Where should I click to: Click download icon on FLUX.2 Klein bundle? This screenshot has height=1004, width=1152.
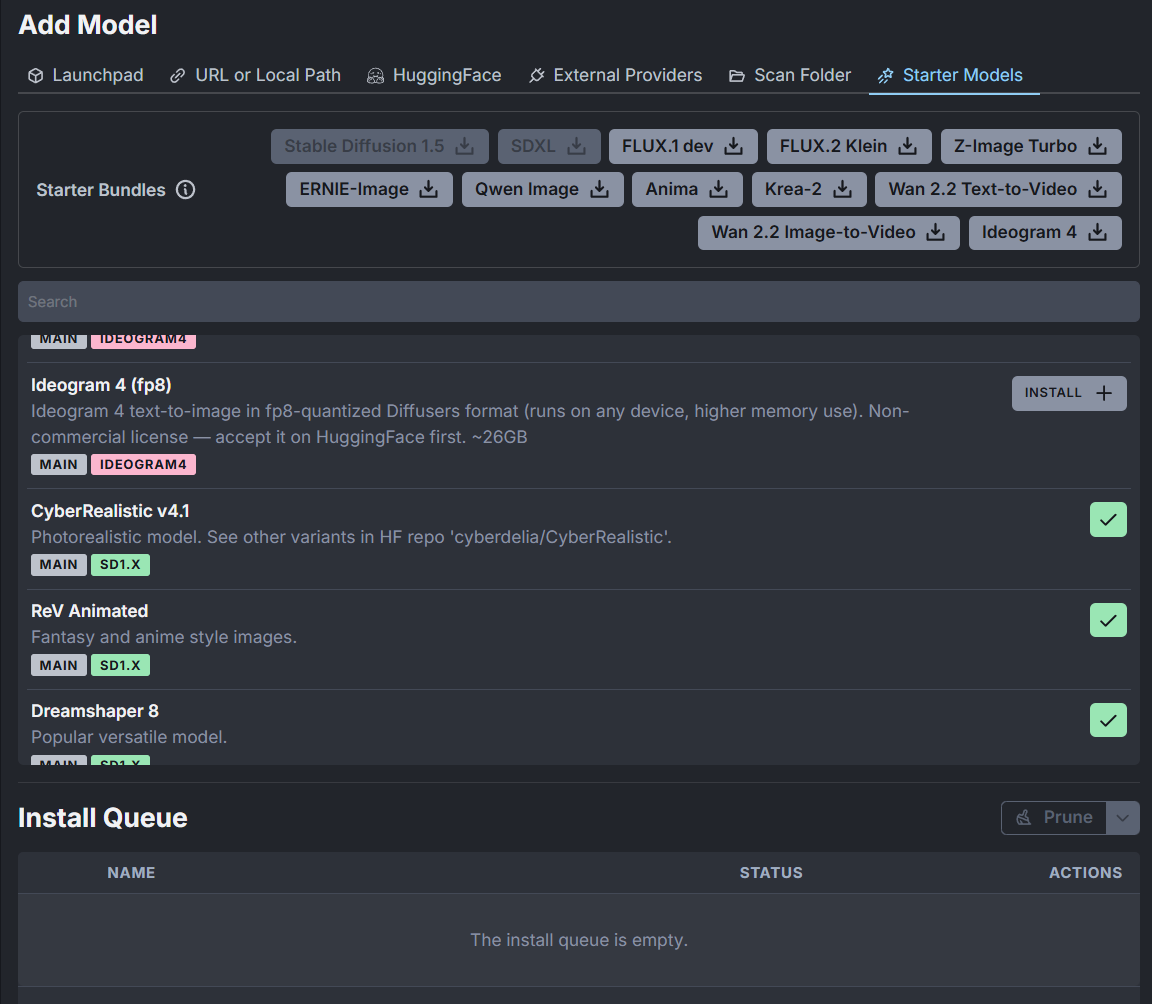click(907, 146)
